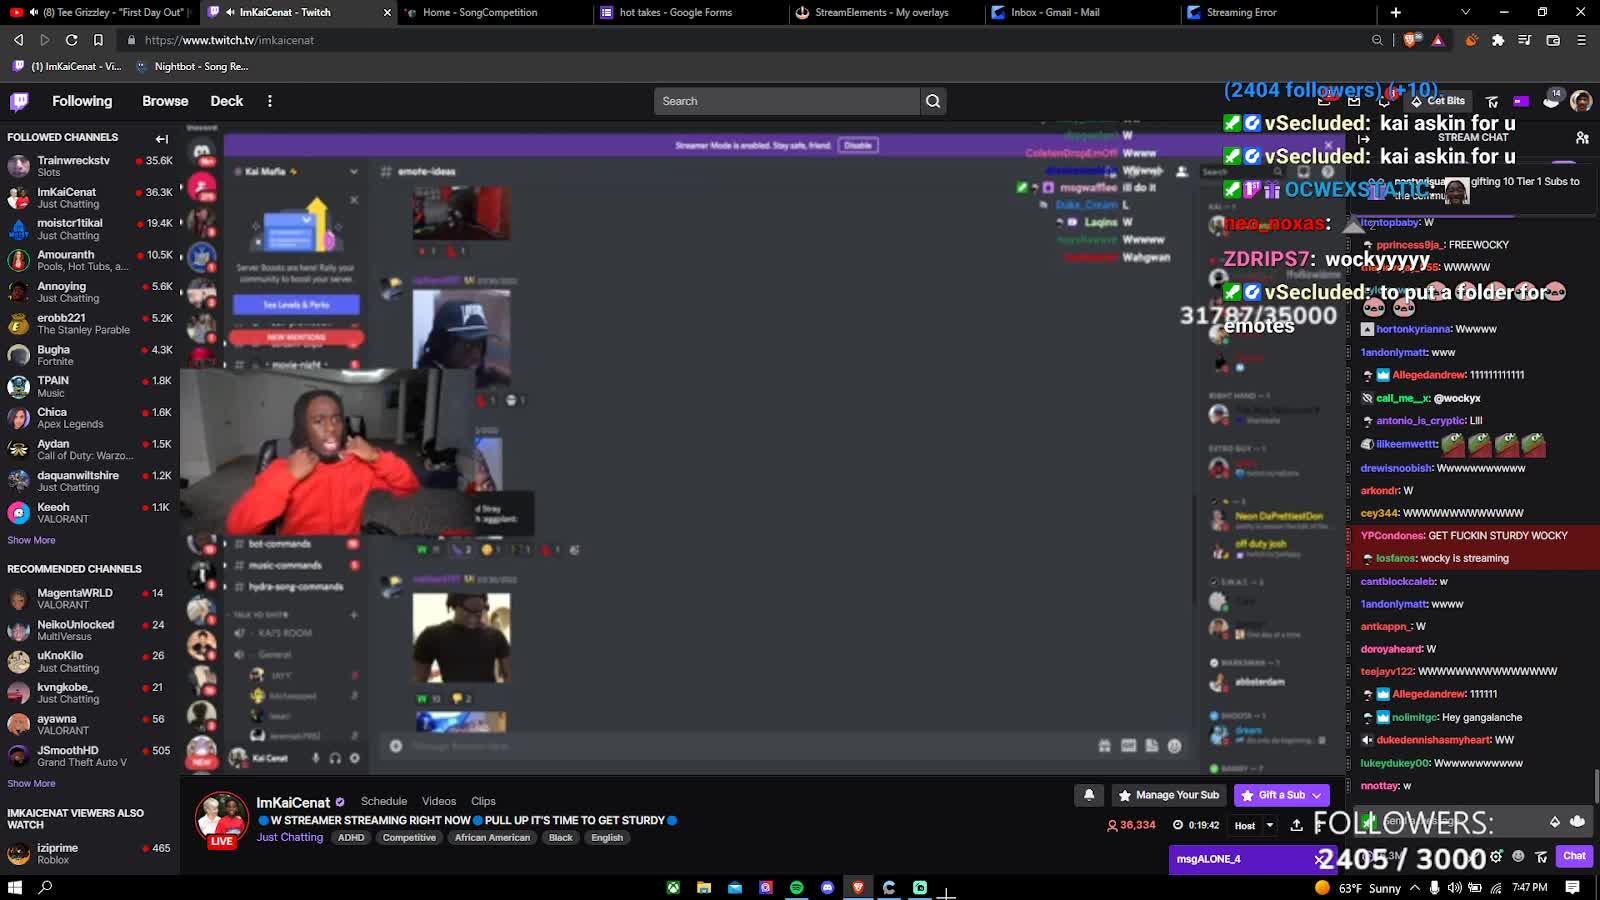Viewport: 1600px width, 900px height.
Task: Bookmark this page with the bookmark icon
Action: tap(98, 40)
